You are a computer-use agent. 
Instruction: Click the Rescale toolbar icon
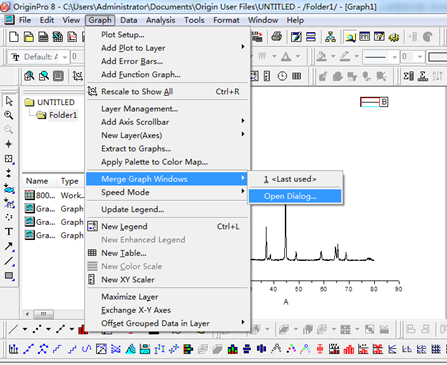tap(78, 76)
